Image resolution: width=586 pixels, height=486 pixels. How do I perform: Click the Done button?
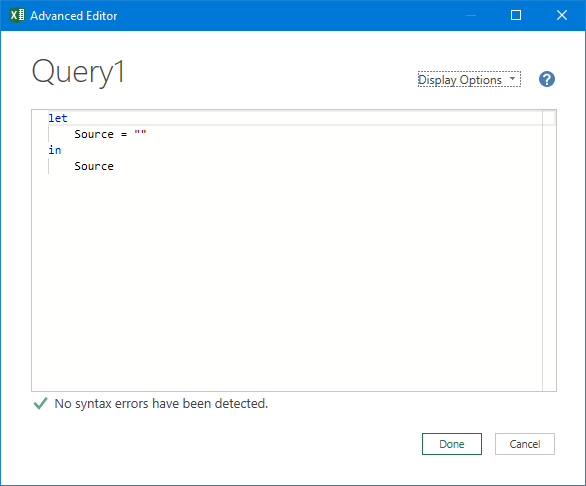tap(451, 444)
